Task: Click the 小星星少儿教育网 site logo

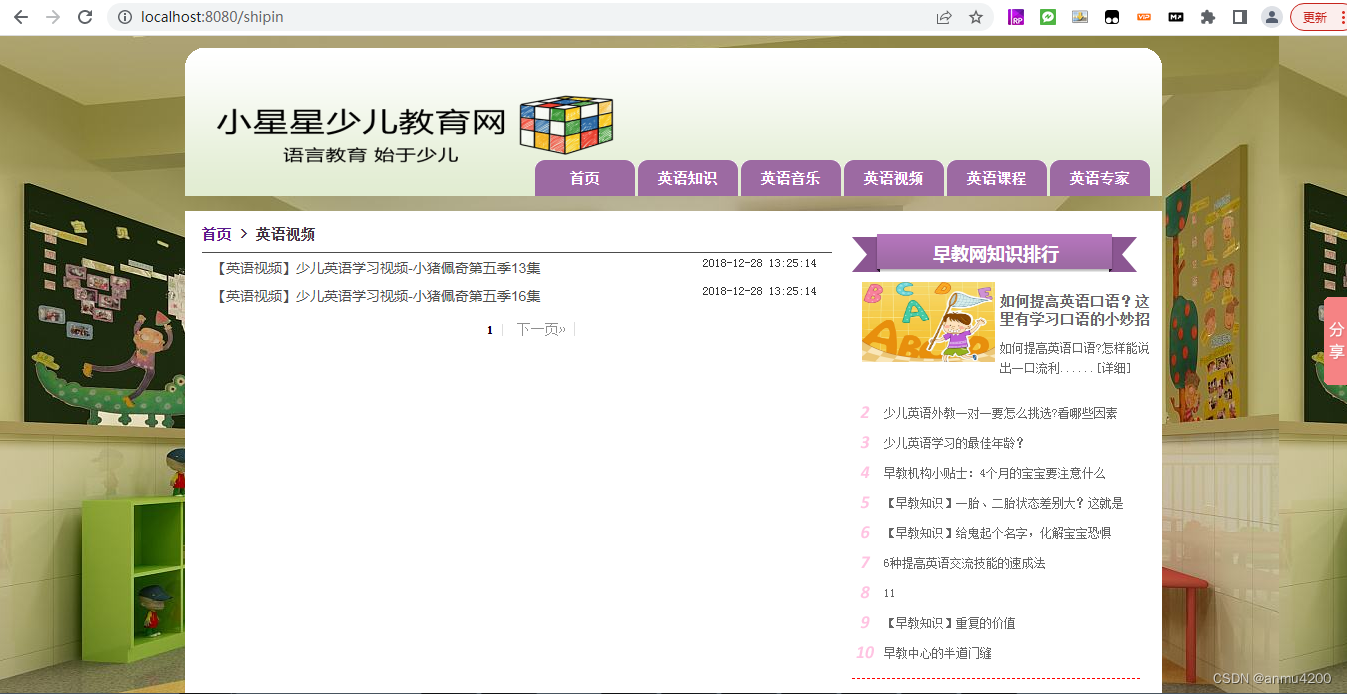Action: point(361,123)
